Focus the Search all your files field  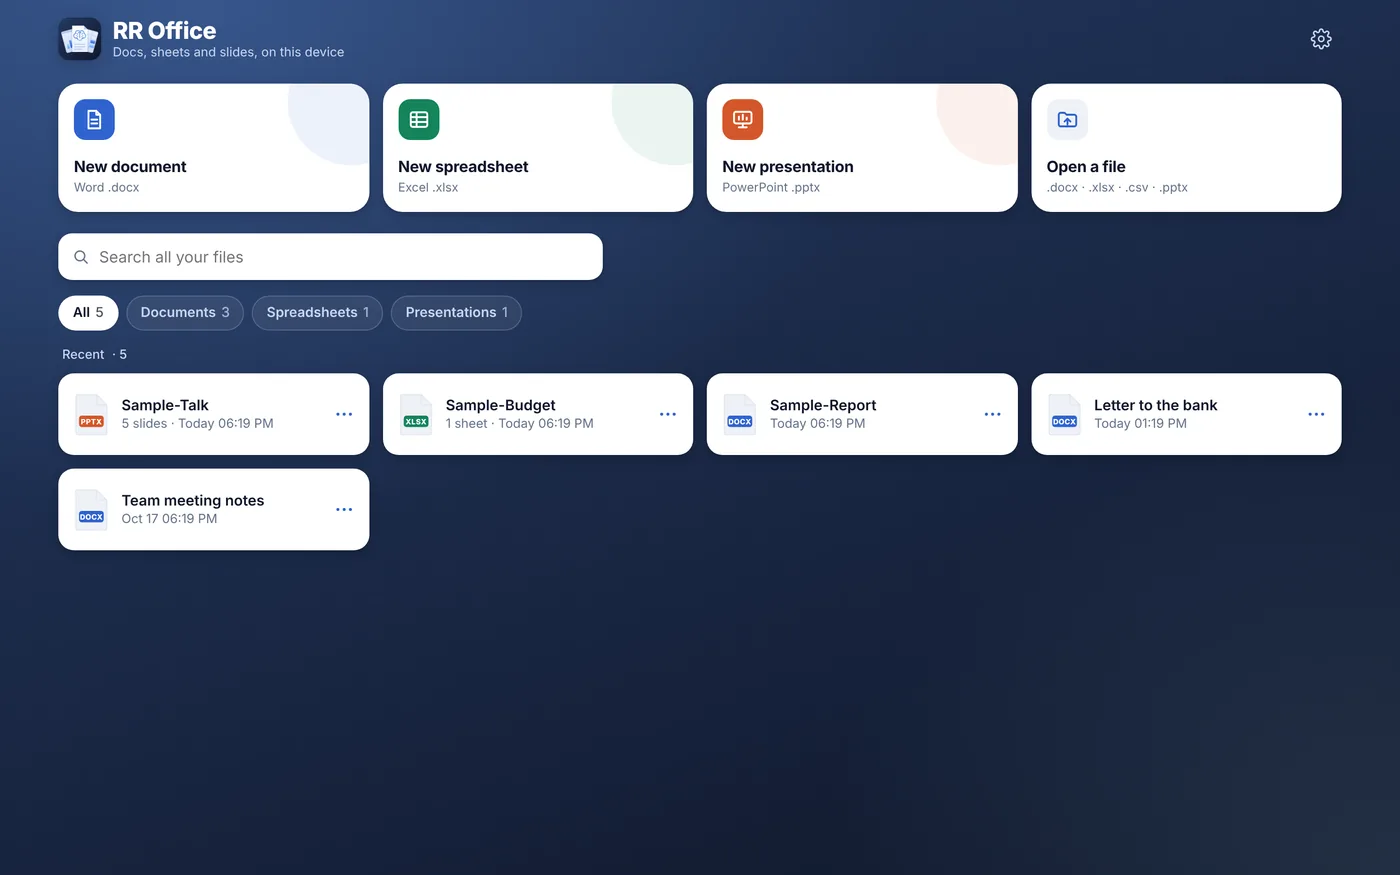point(331,257)
